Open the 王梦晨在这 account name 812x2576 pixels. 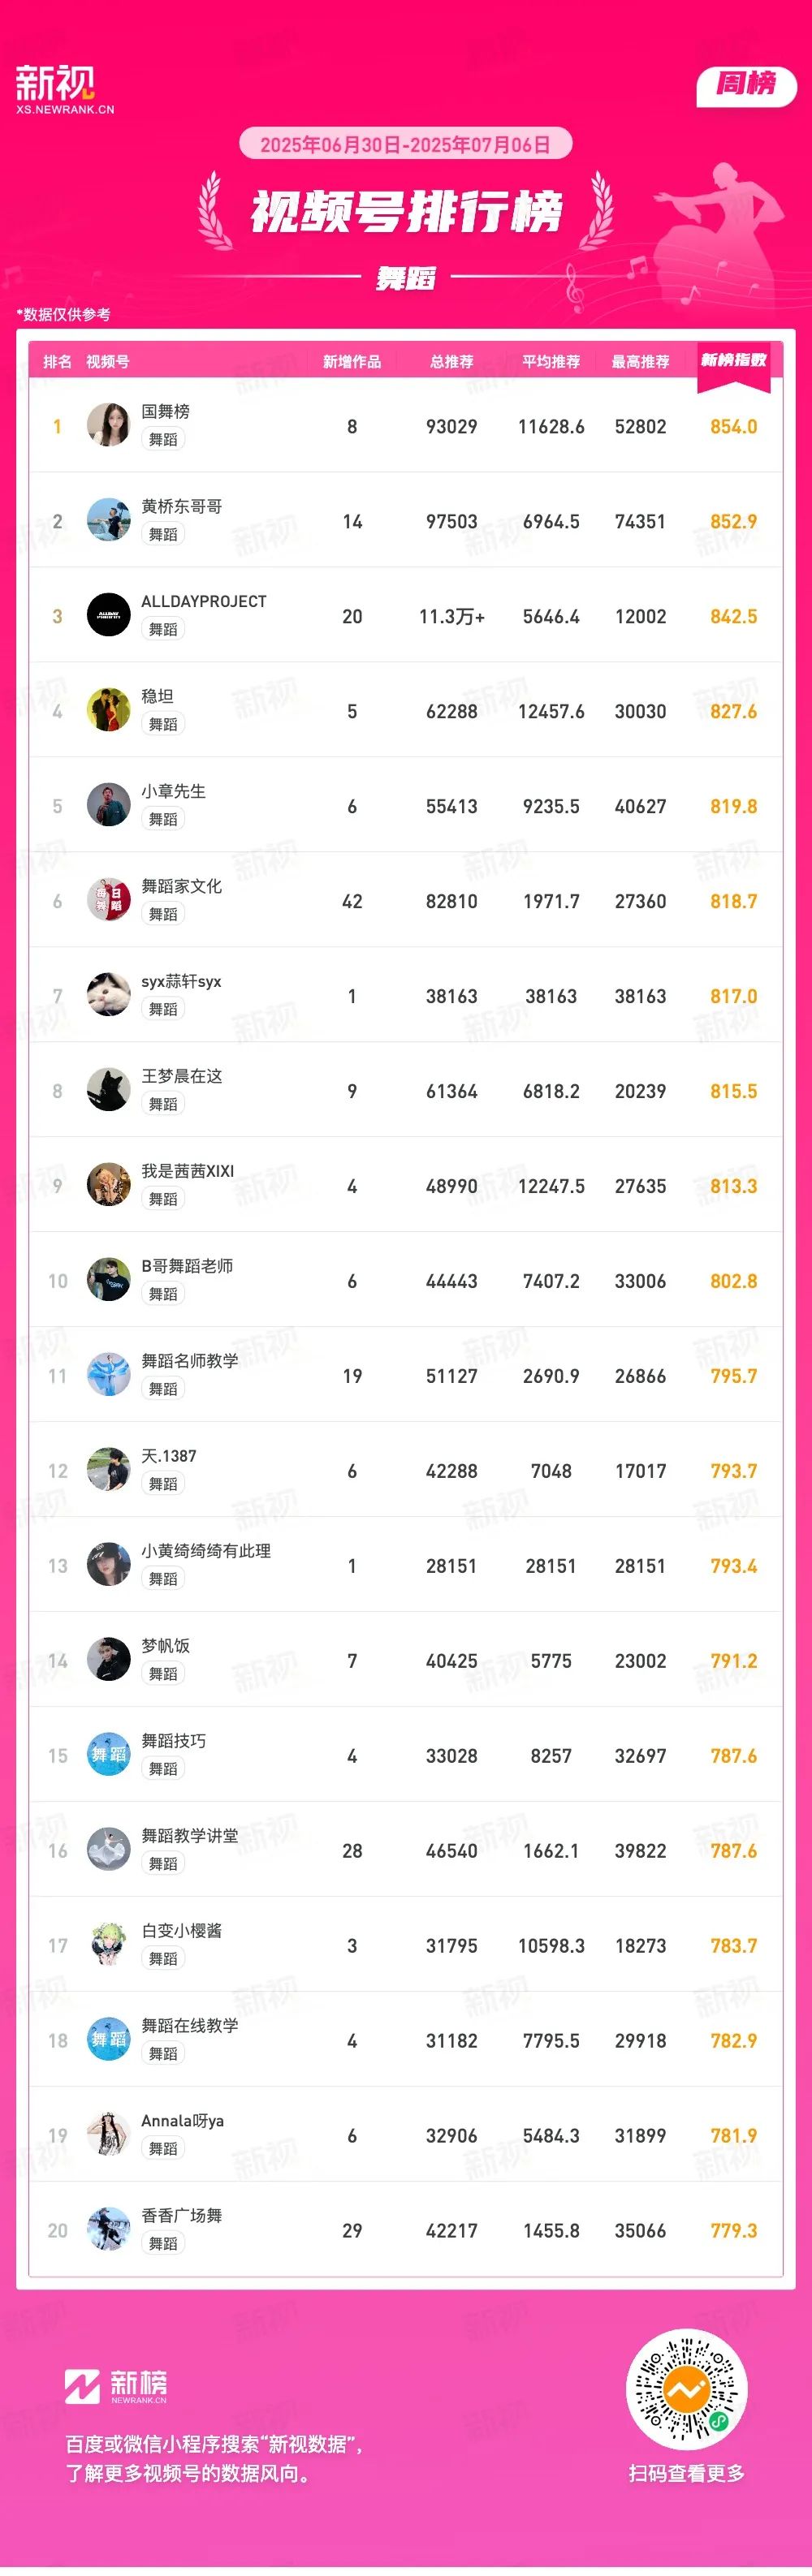[x=182, y=1076]
